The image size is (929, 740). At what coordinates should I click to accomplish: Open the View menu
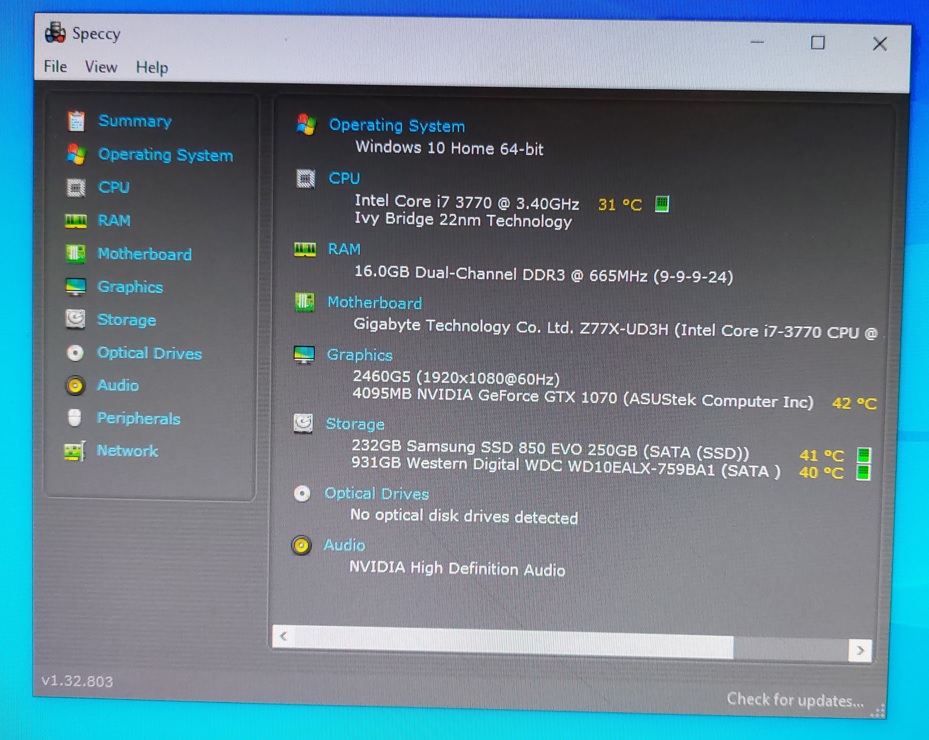point(101,67)
